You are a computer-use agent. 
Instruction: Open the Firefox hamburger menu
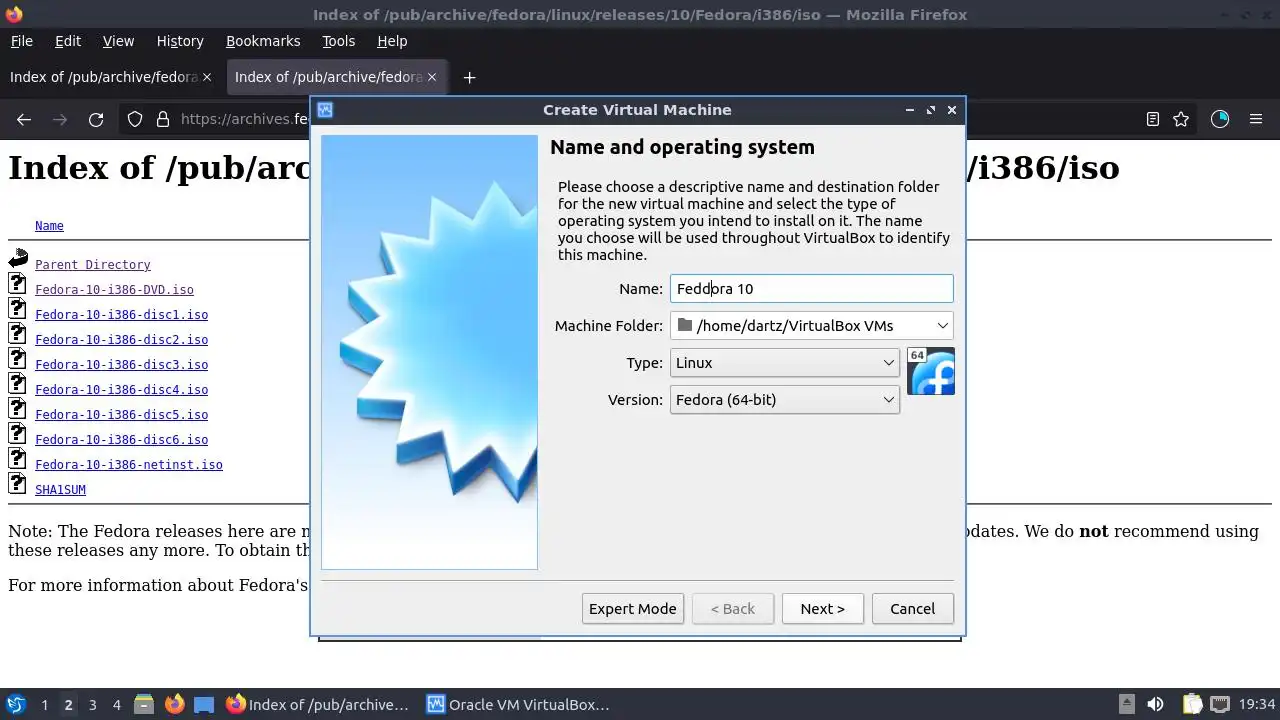[x=1256, y=119]
